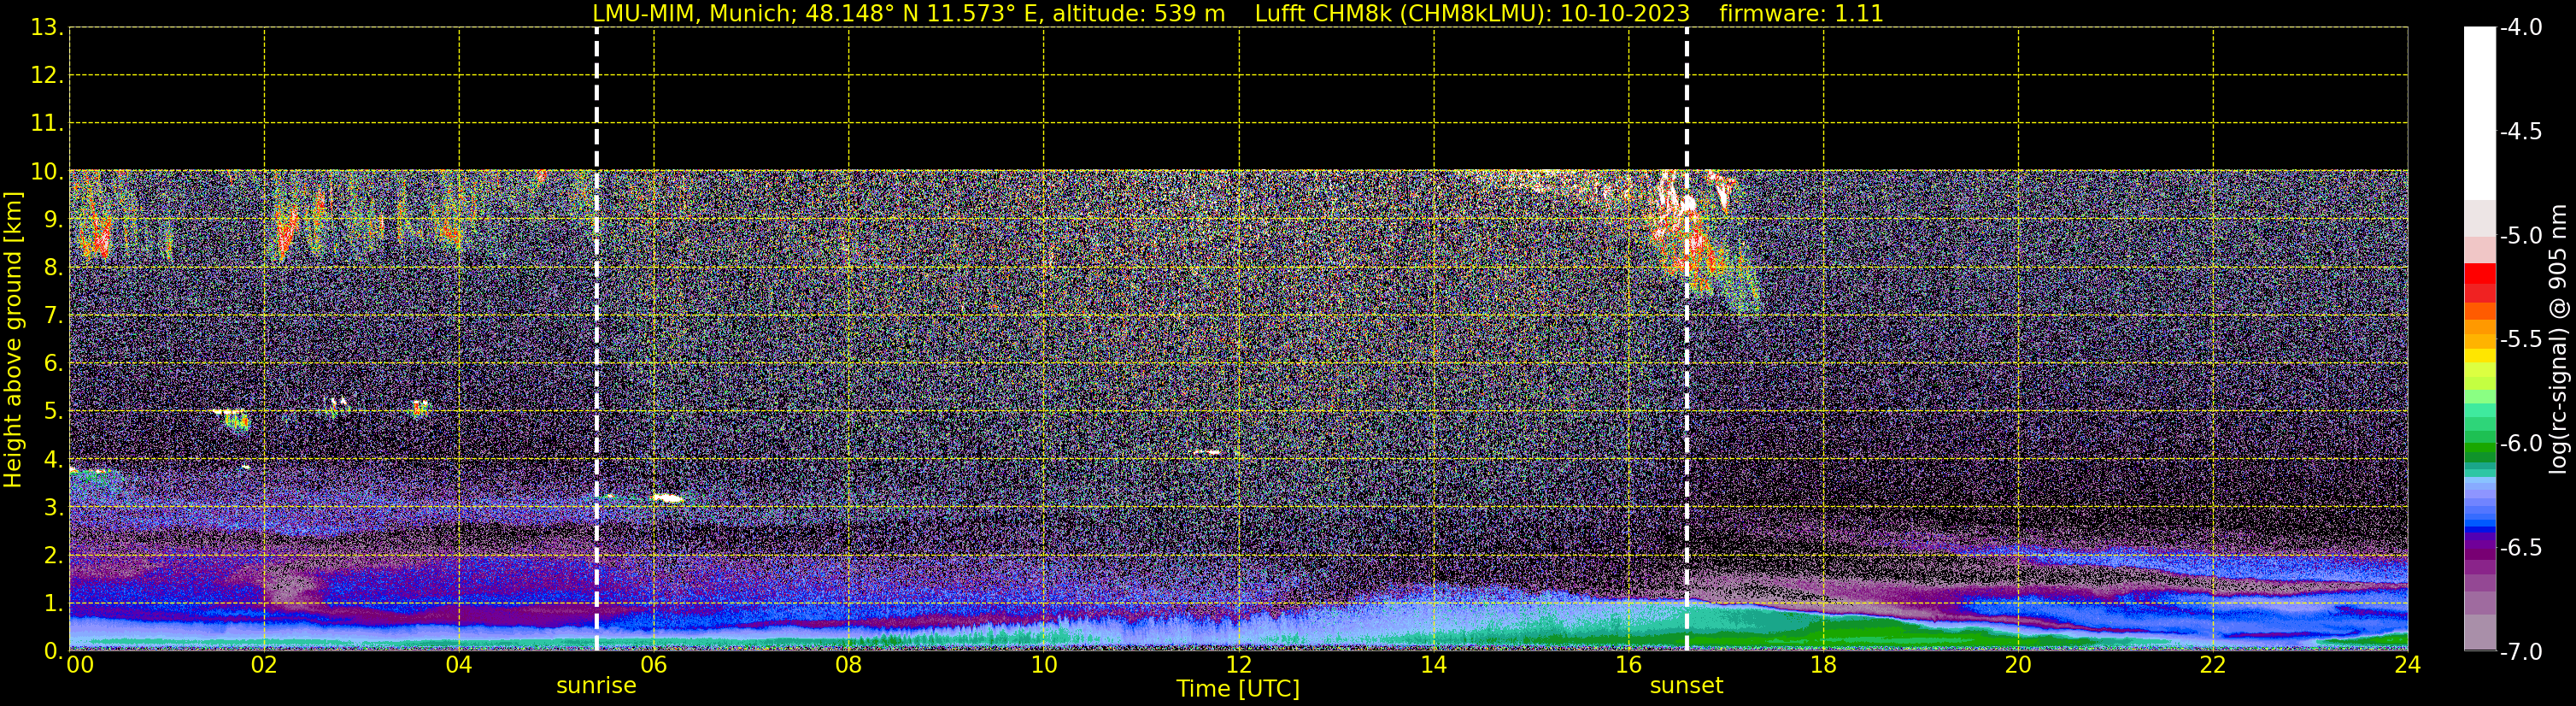Click the time axis tick label '08'
The image size is (2576, 706).
point(849,665)
